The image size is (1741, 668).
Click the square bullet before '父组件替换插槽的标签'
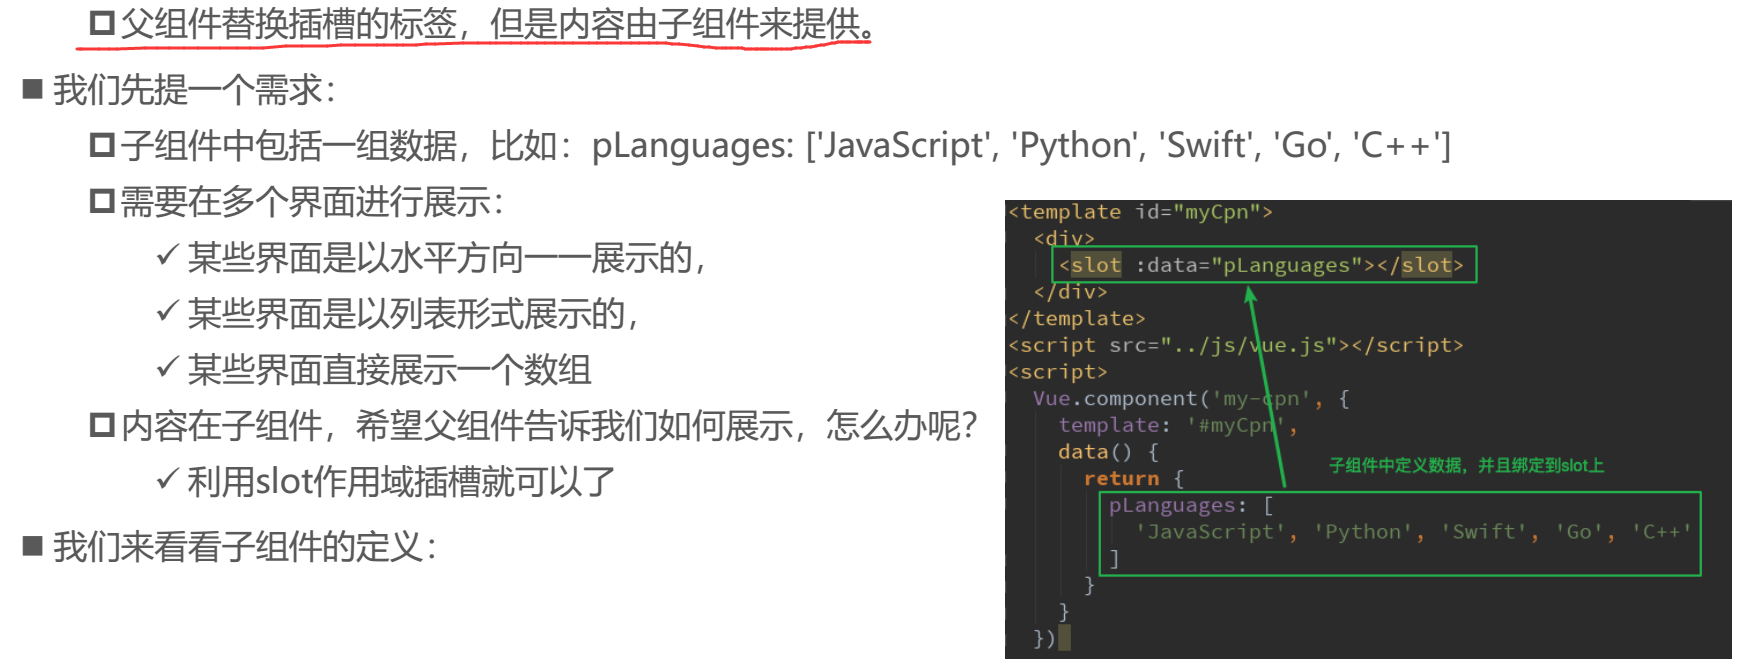[x=102, y=24]
